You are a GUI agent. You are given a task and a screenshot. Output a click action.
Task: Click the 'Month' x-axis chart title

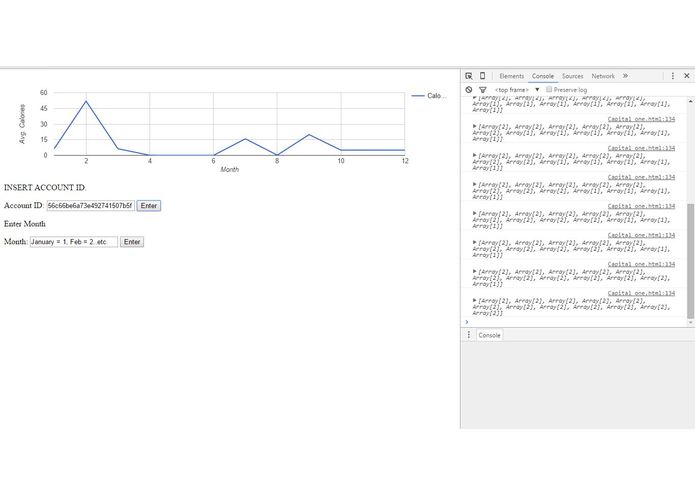(x=230, y=169)
